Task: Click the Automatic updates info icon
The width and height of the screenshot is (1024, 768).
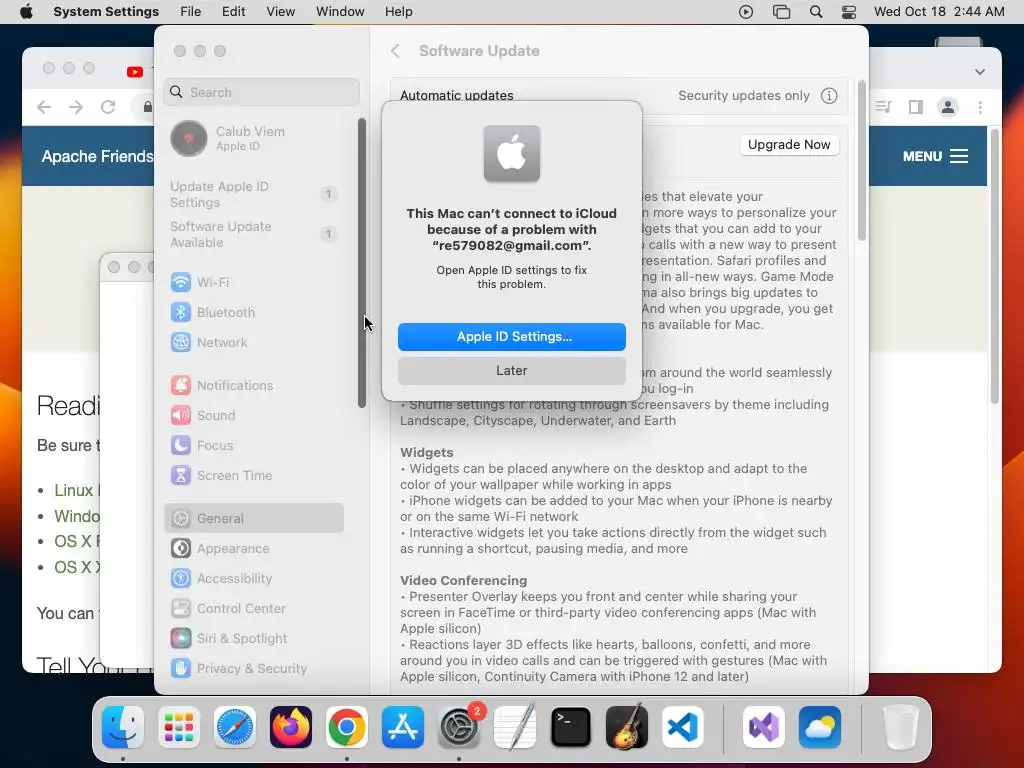Action: pos(829,96)
